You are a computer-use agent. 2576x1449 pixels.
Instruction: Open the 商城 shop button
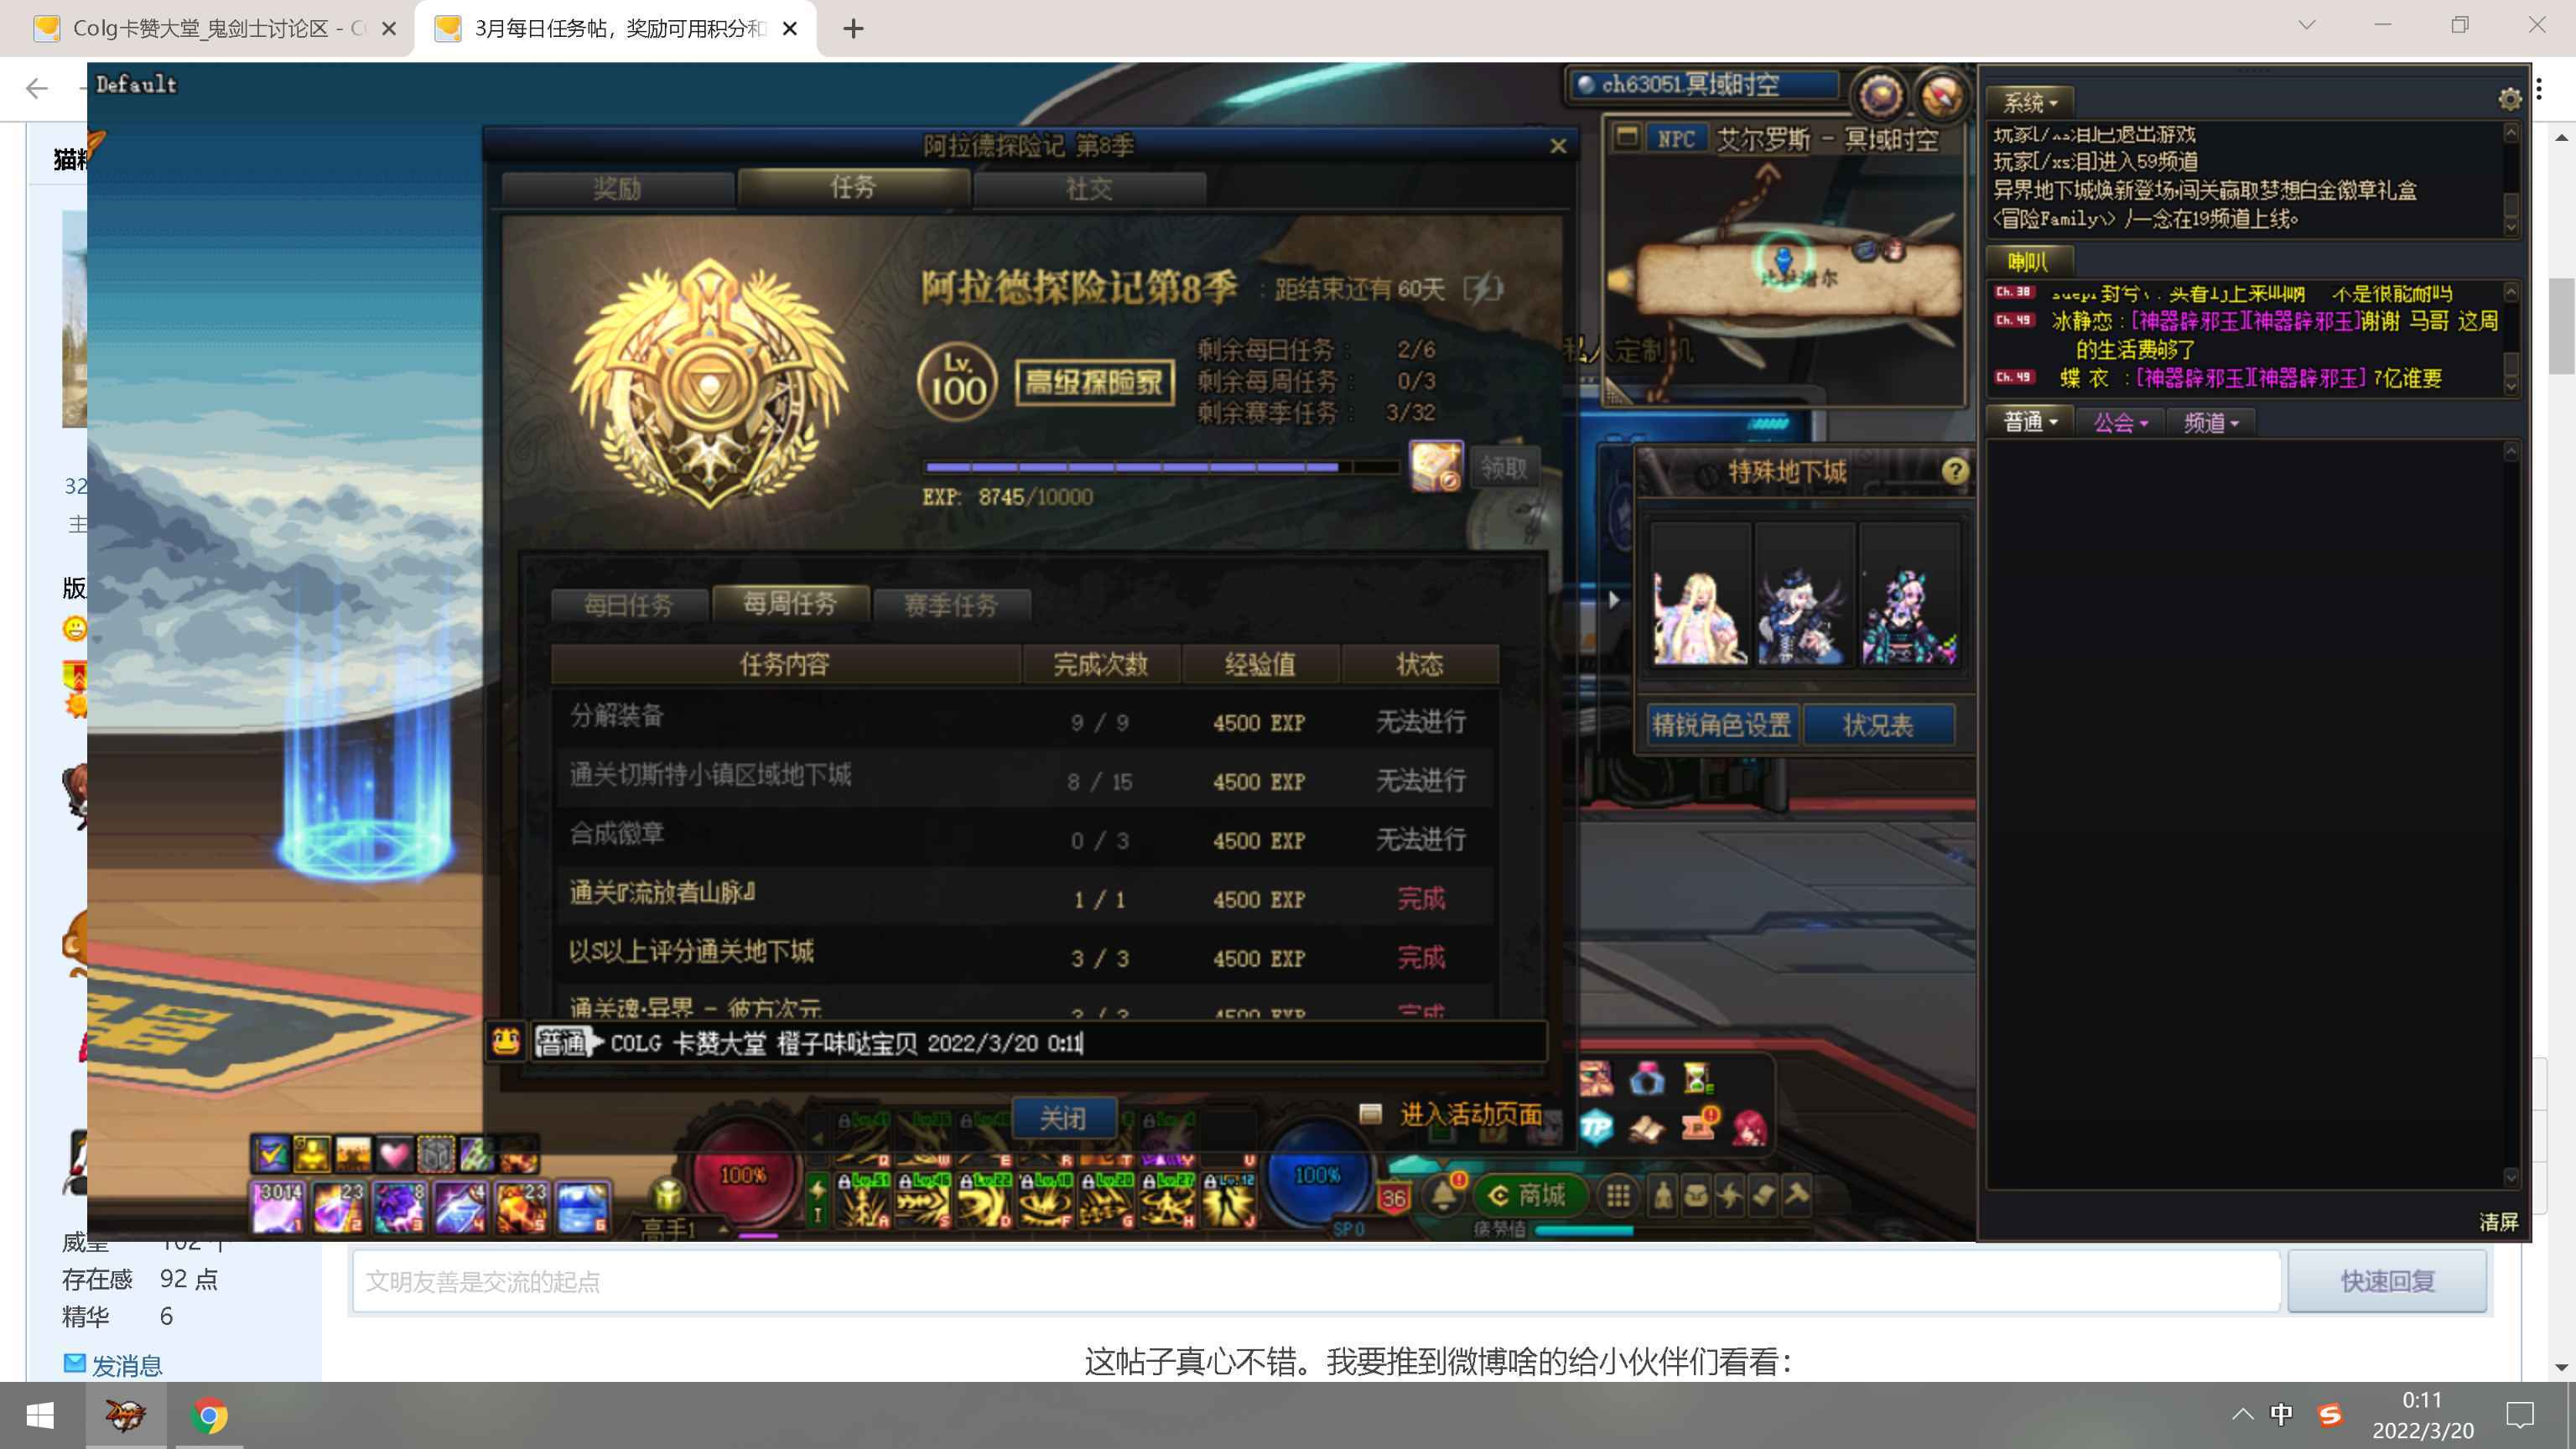tap(1530, 1195)
